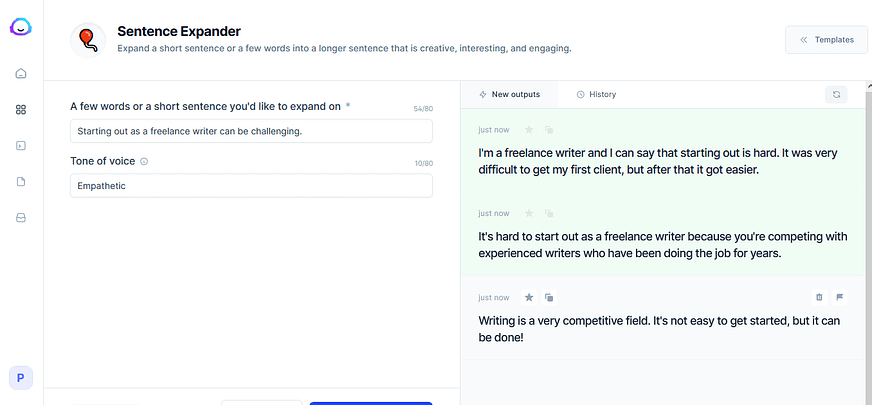The height and width of the screenshot is (405, 872).
Task: Select the New outputs tab
Action: pyautogui.click(x=509, y=94)
